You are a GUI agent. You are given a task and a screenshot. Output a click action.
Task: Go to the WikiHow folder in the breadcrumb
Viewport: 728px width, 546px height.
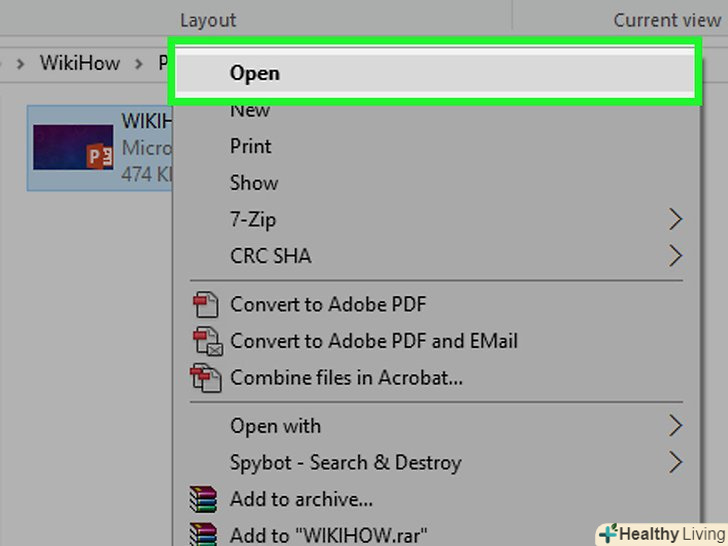[x=79, y=63]
